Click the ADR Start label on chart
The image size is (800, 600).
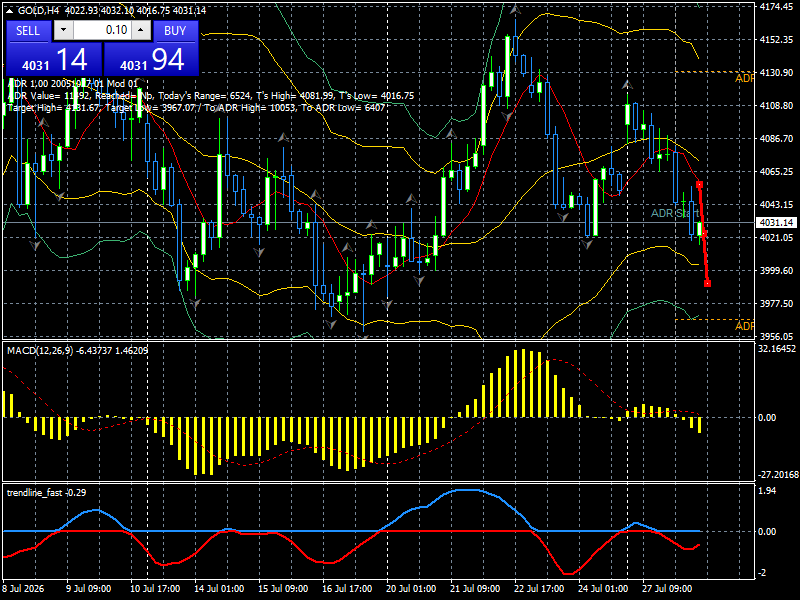click(674, 213)
